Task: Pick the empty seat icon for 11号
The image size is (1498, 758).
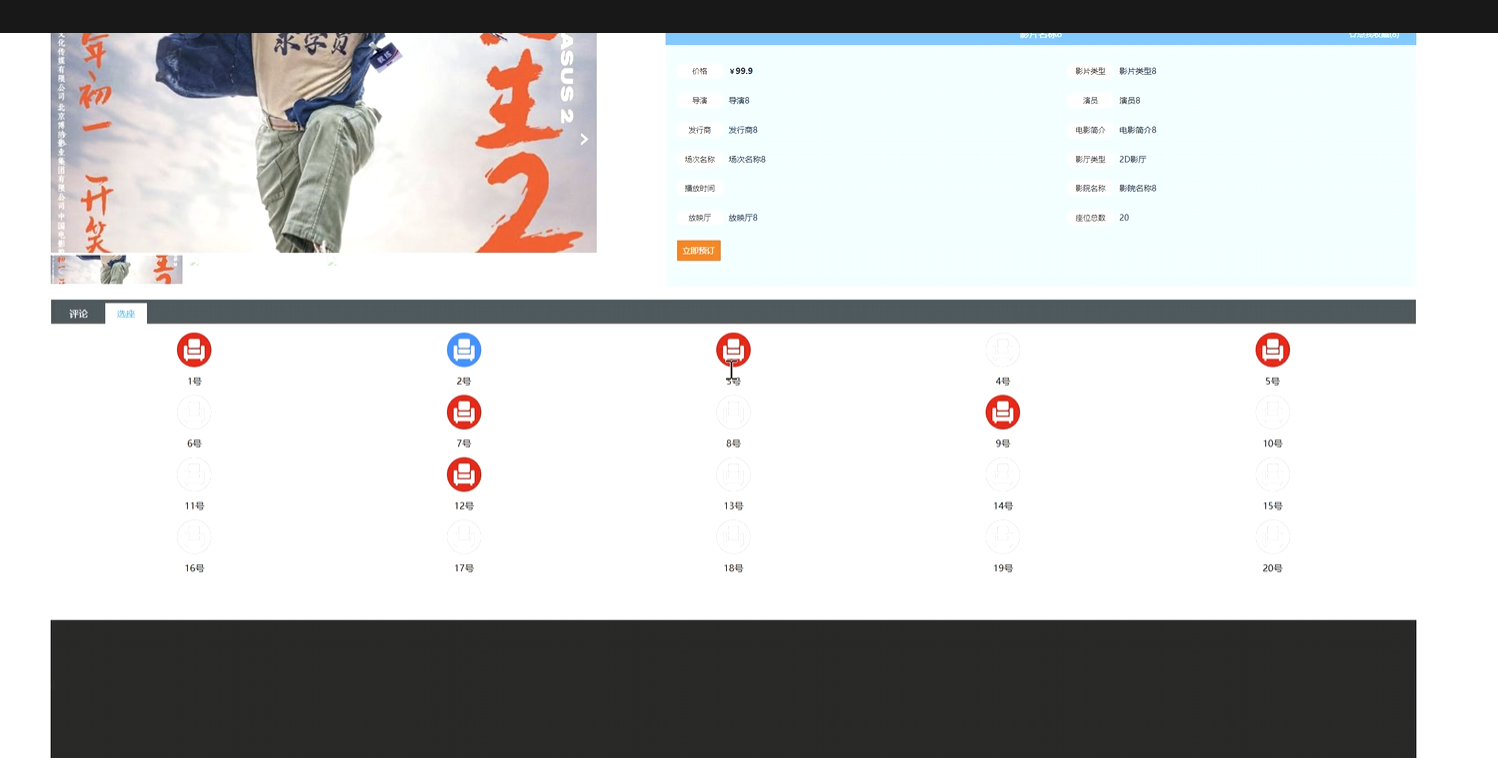Action: (x=194, y=475)
